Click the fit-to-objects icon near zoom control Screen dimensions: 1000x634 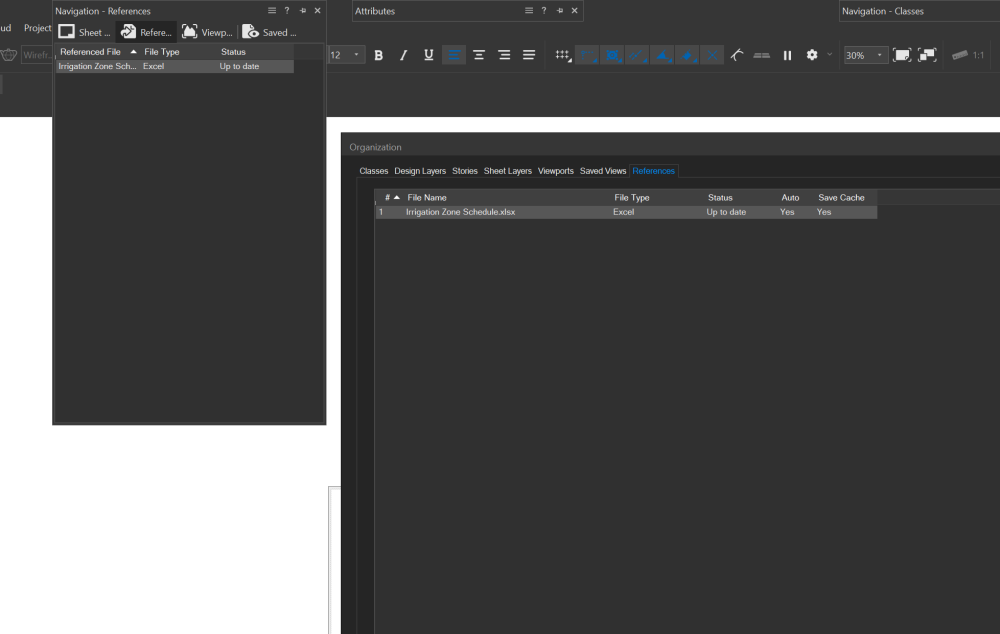click(929, 55)
